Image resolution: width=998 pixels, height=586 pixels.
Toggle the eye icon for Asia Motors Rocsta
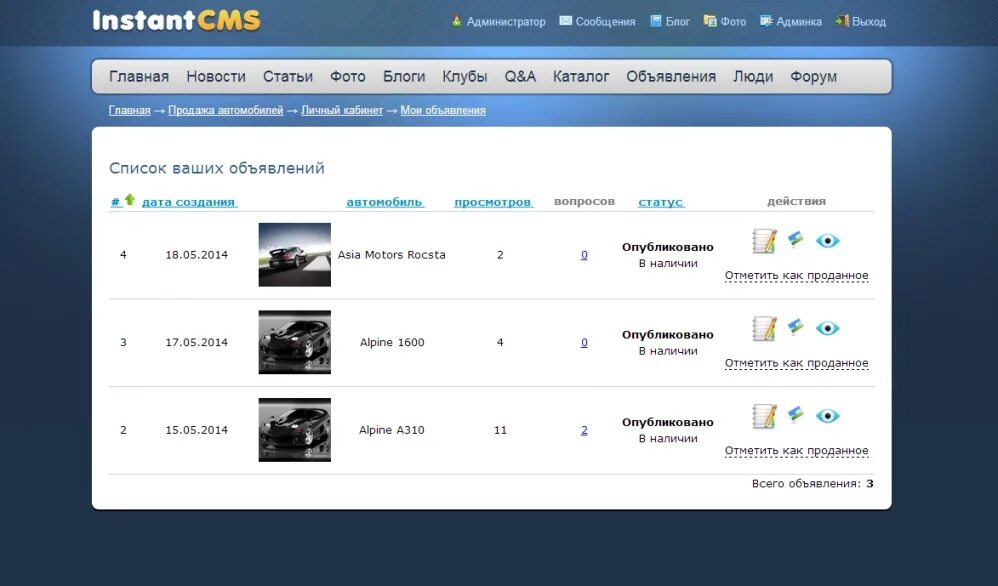point(827,241)
